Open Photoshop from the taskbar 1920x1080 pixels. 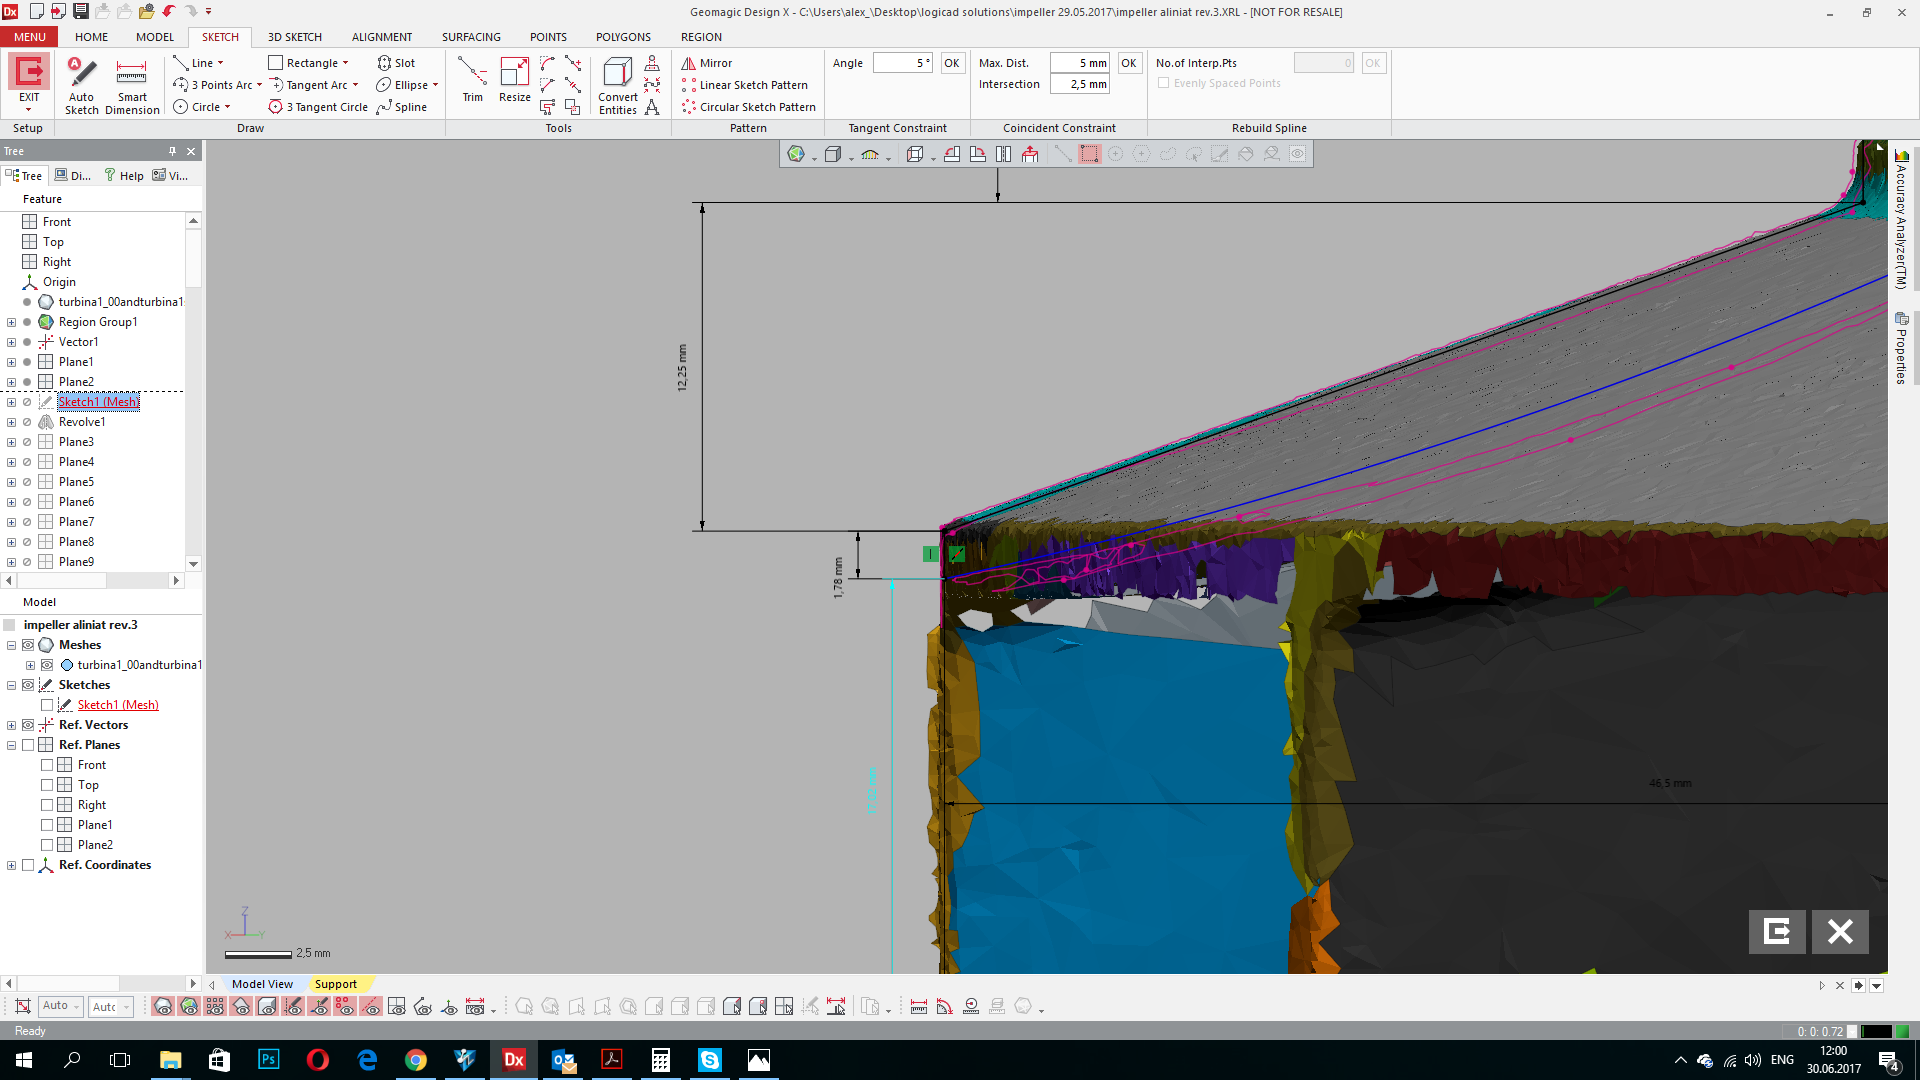[269, 1060]
